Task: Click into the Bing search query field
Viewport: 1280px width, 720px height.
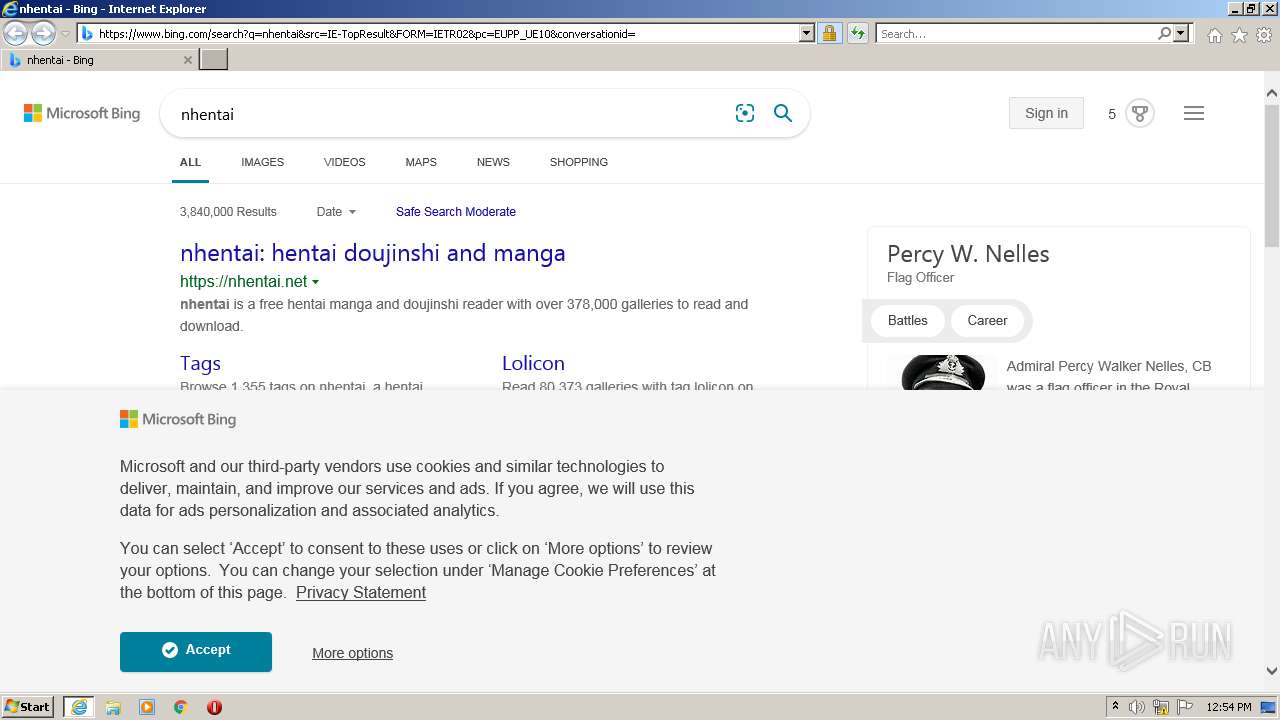Action: [x=450, y=114]
